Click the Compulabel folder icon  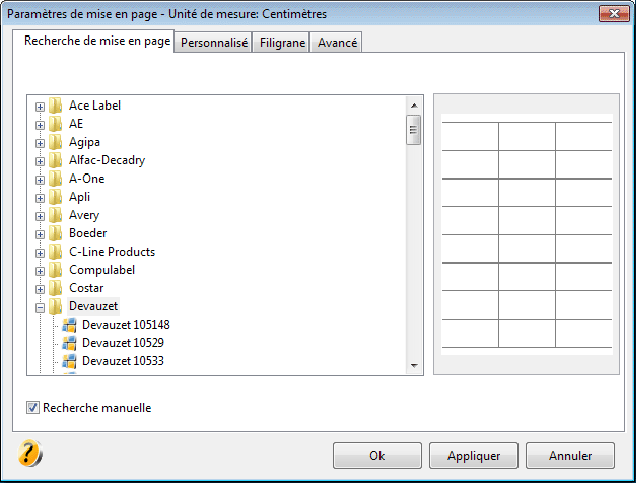point(56,270)
